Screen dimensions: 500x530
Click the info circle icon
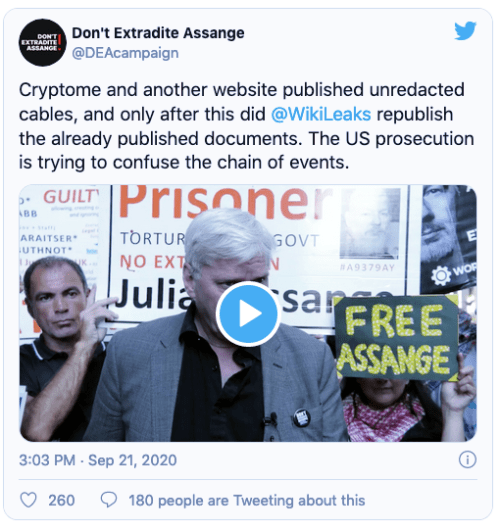[468, 460]
